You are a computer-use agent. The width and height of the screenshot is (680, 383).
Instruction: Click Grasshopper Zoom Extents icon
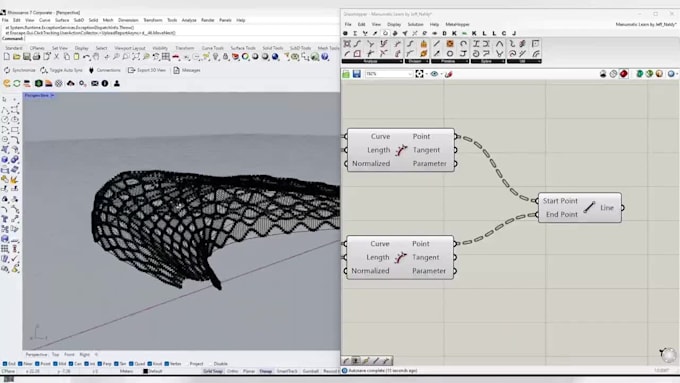point(419,74)
